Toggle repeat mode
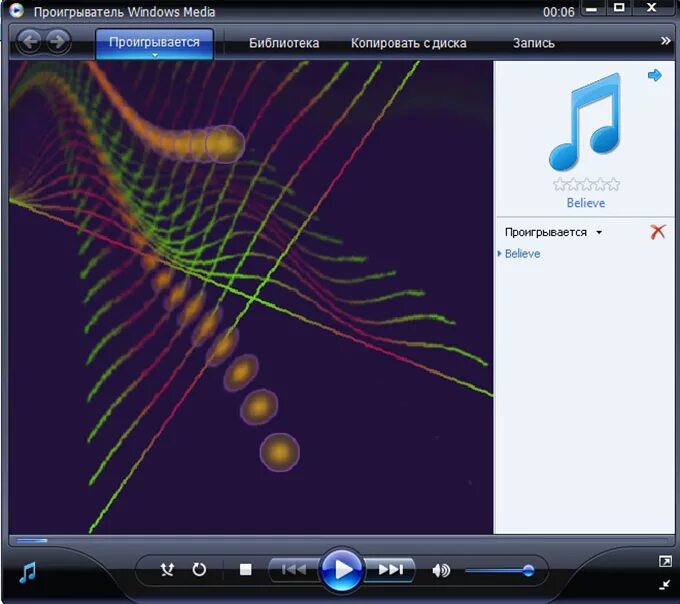Screen dimensions: 680x604 (199, 569)
